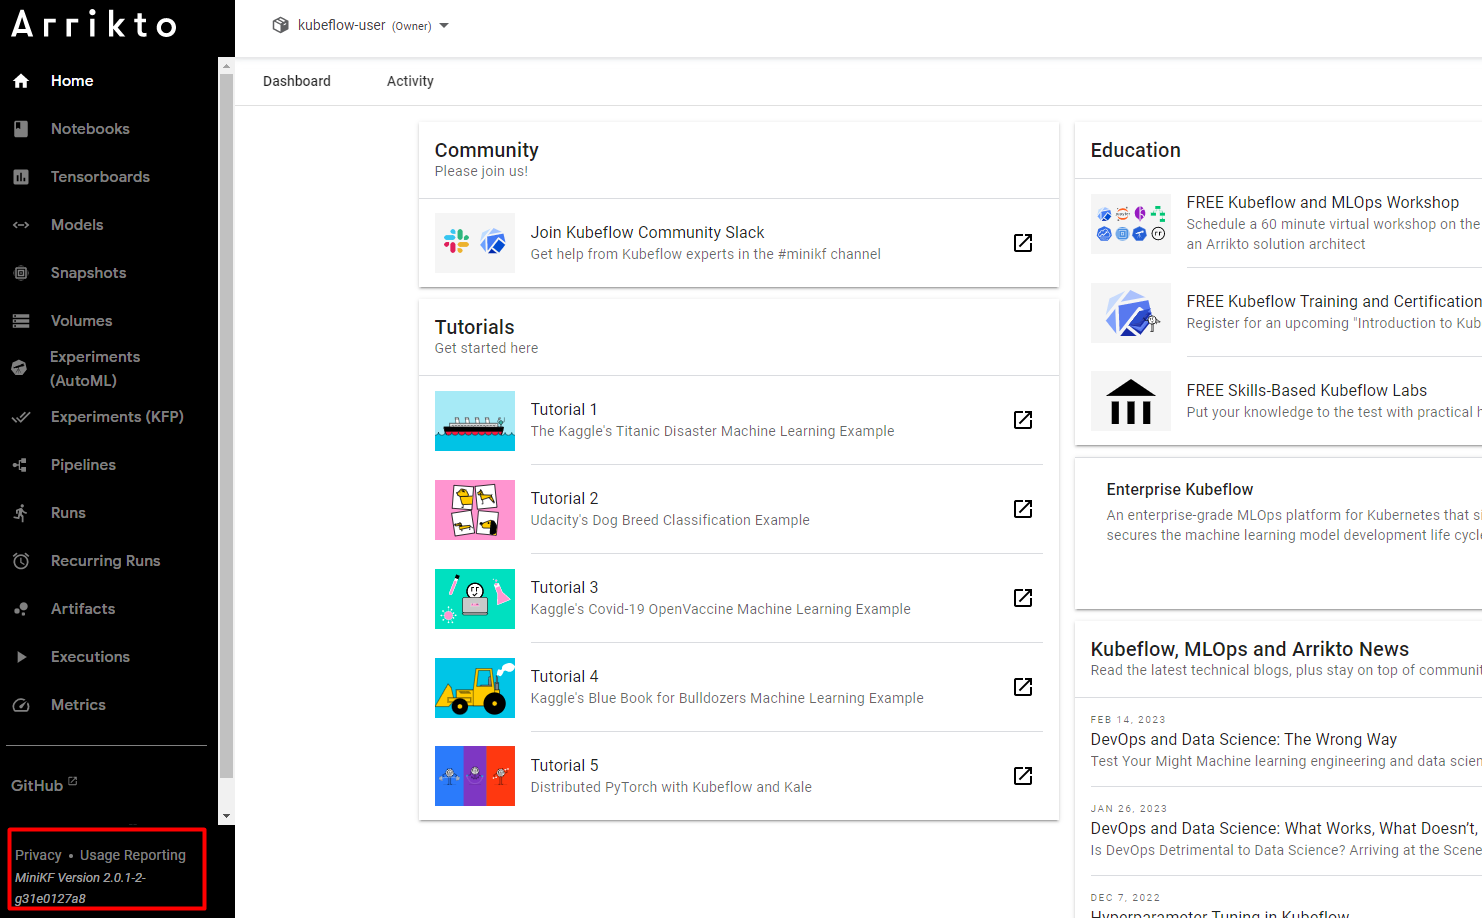
Task: Open external link icon for Tutorial 1
Action: click(1023, 420)
